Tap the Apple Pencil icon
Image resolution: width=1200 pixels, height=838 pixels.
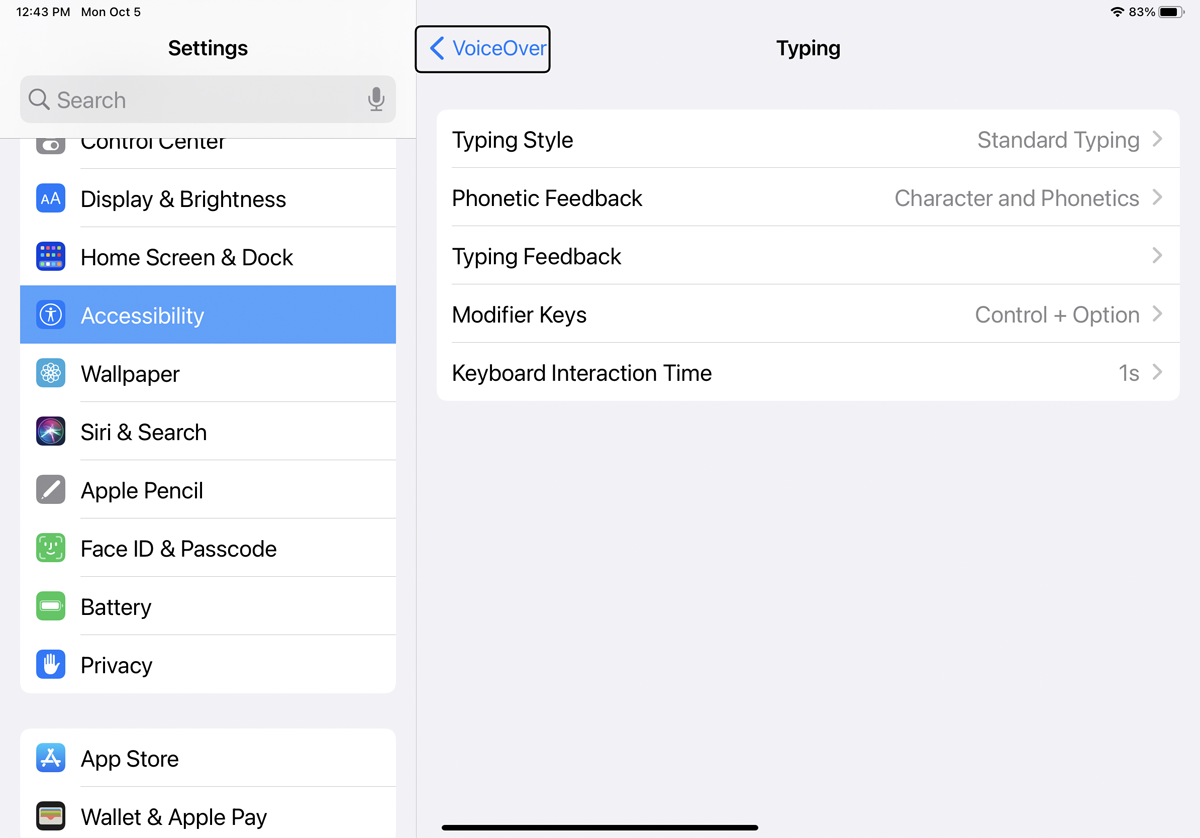coord(51,489)
